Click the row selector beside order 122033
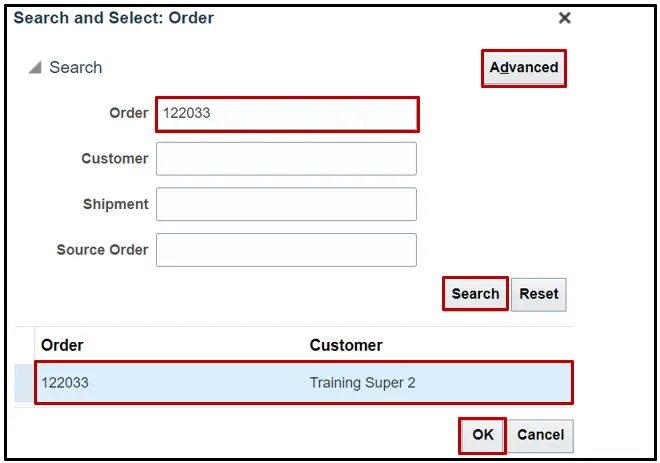This screenshot has height=463, width=660. point(23,383)
